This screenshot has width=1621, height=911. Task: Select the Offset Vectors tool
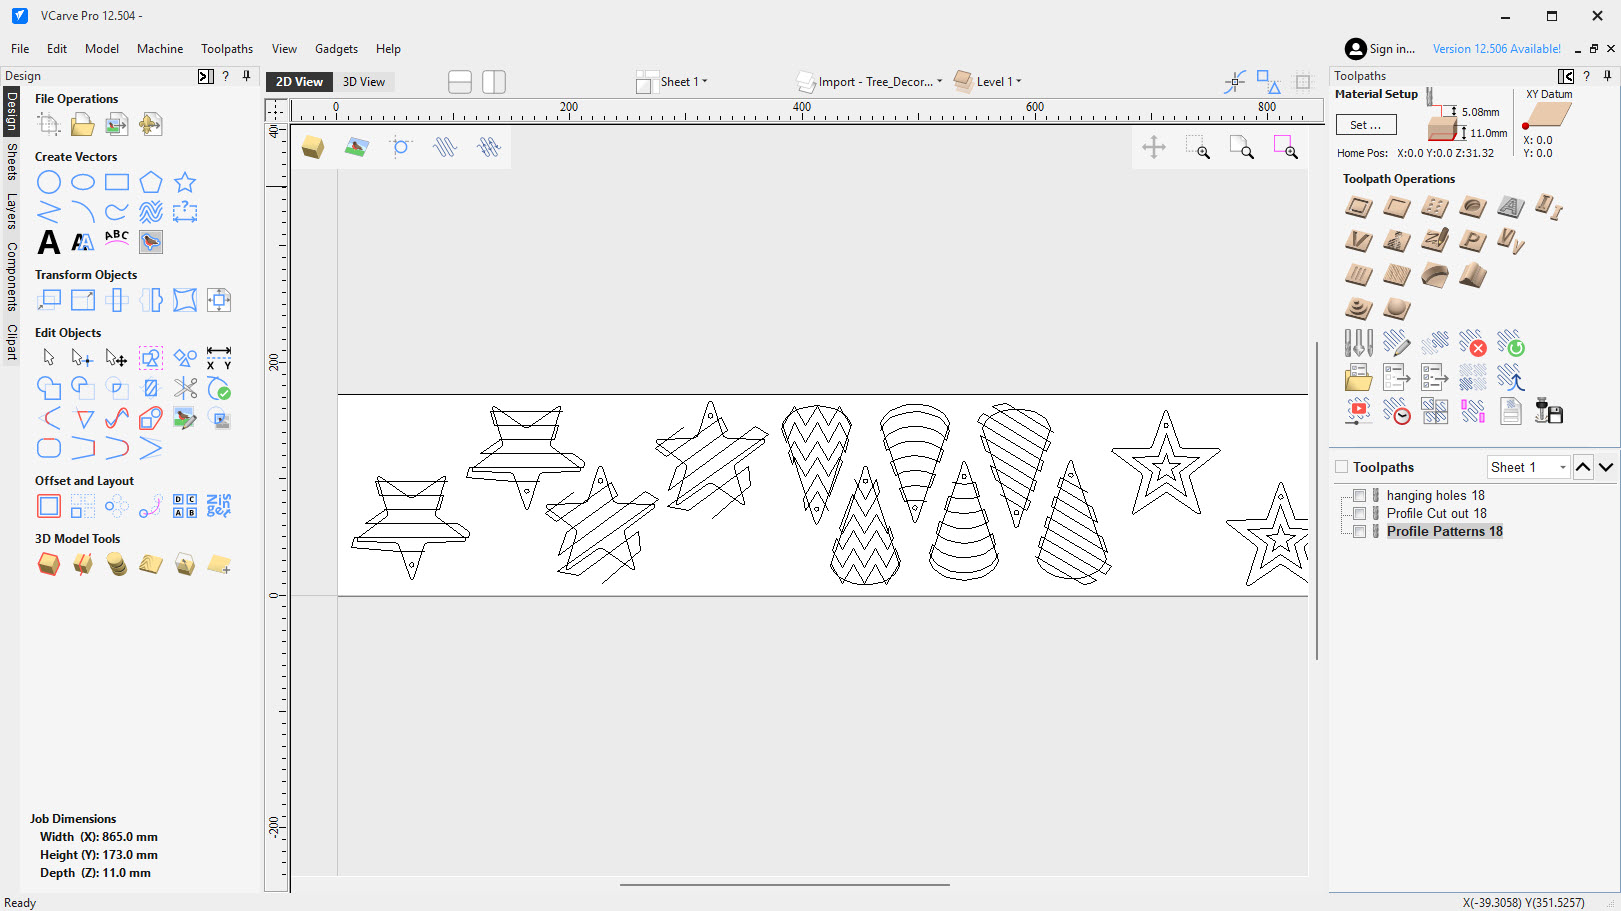pos(48,507)
